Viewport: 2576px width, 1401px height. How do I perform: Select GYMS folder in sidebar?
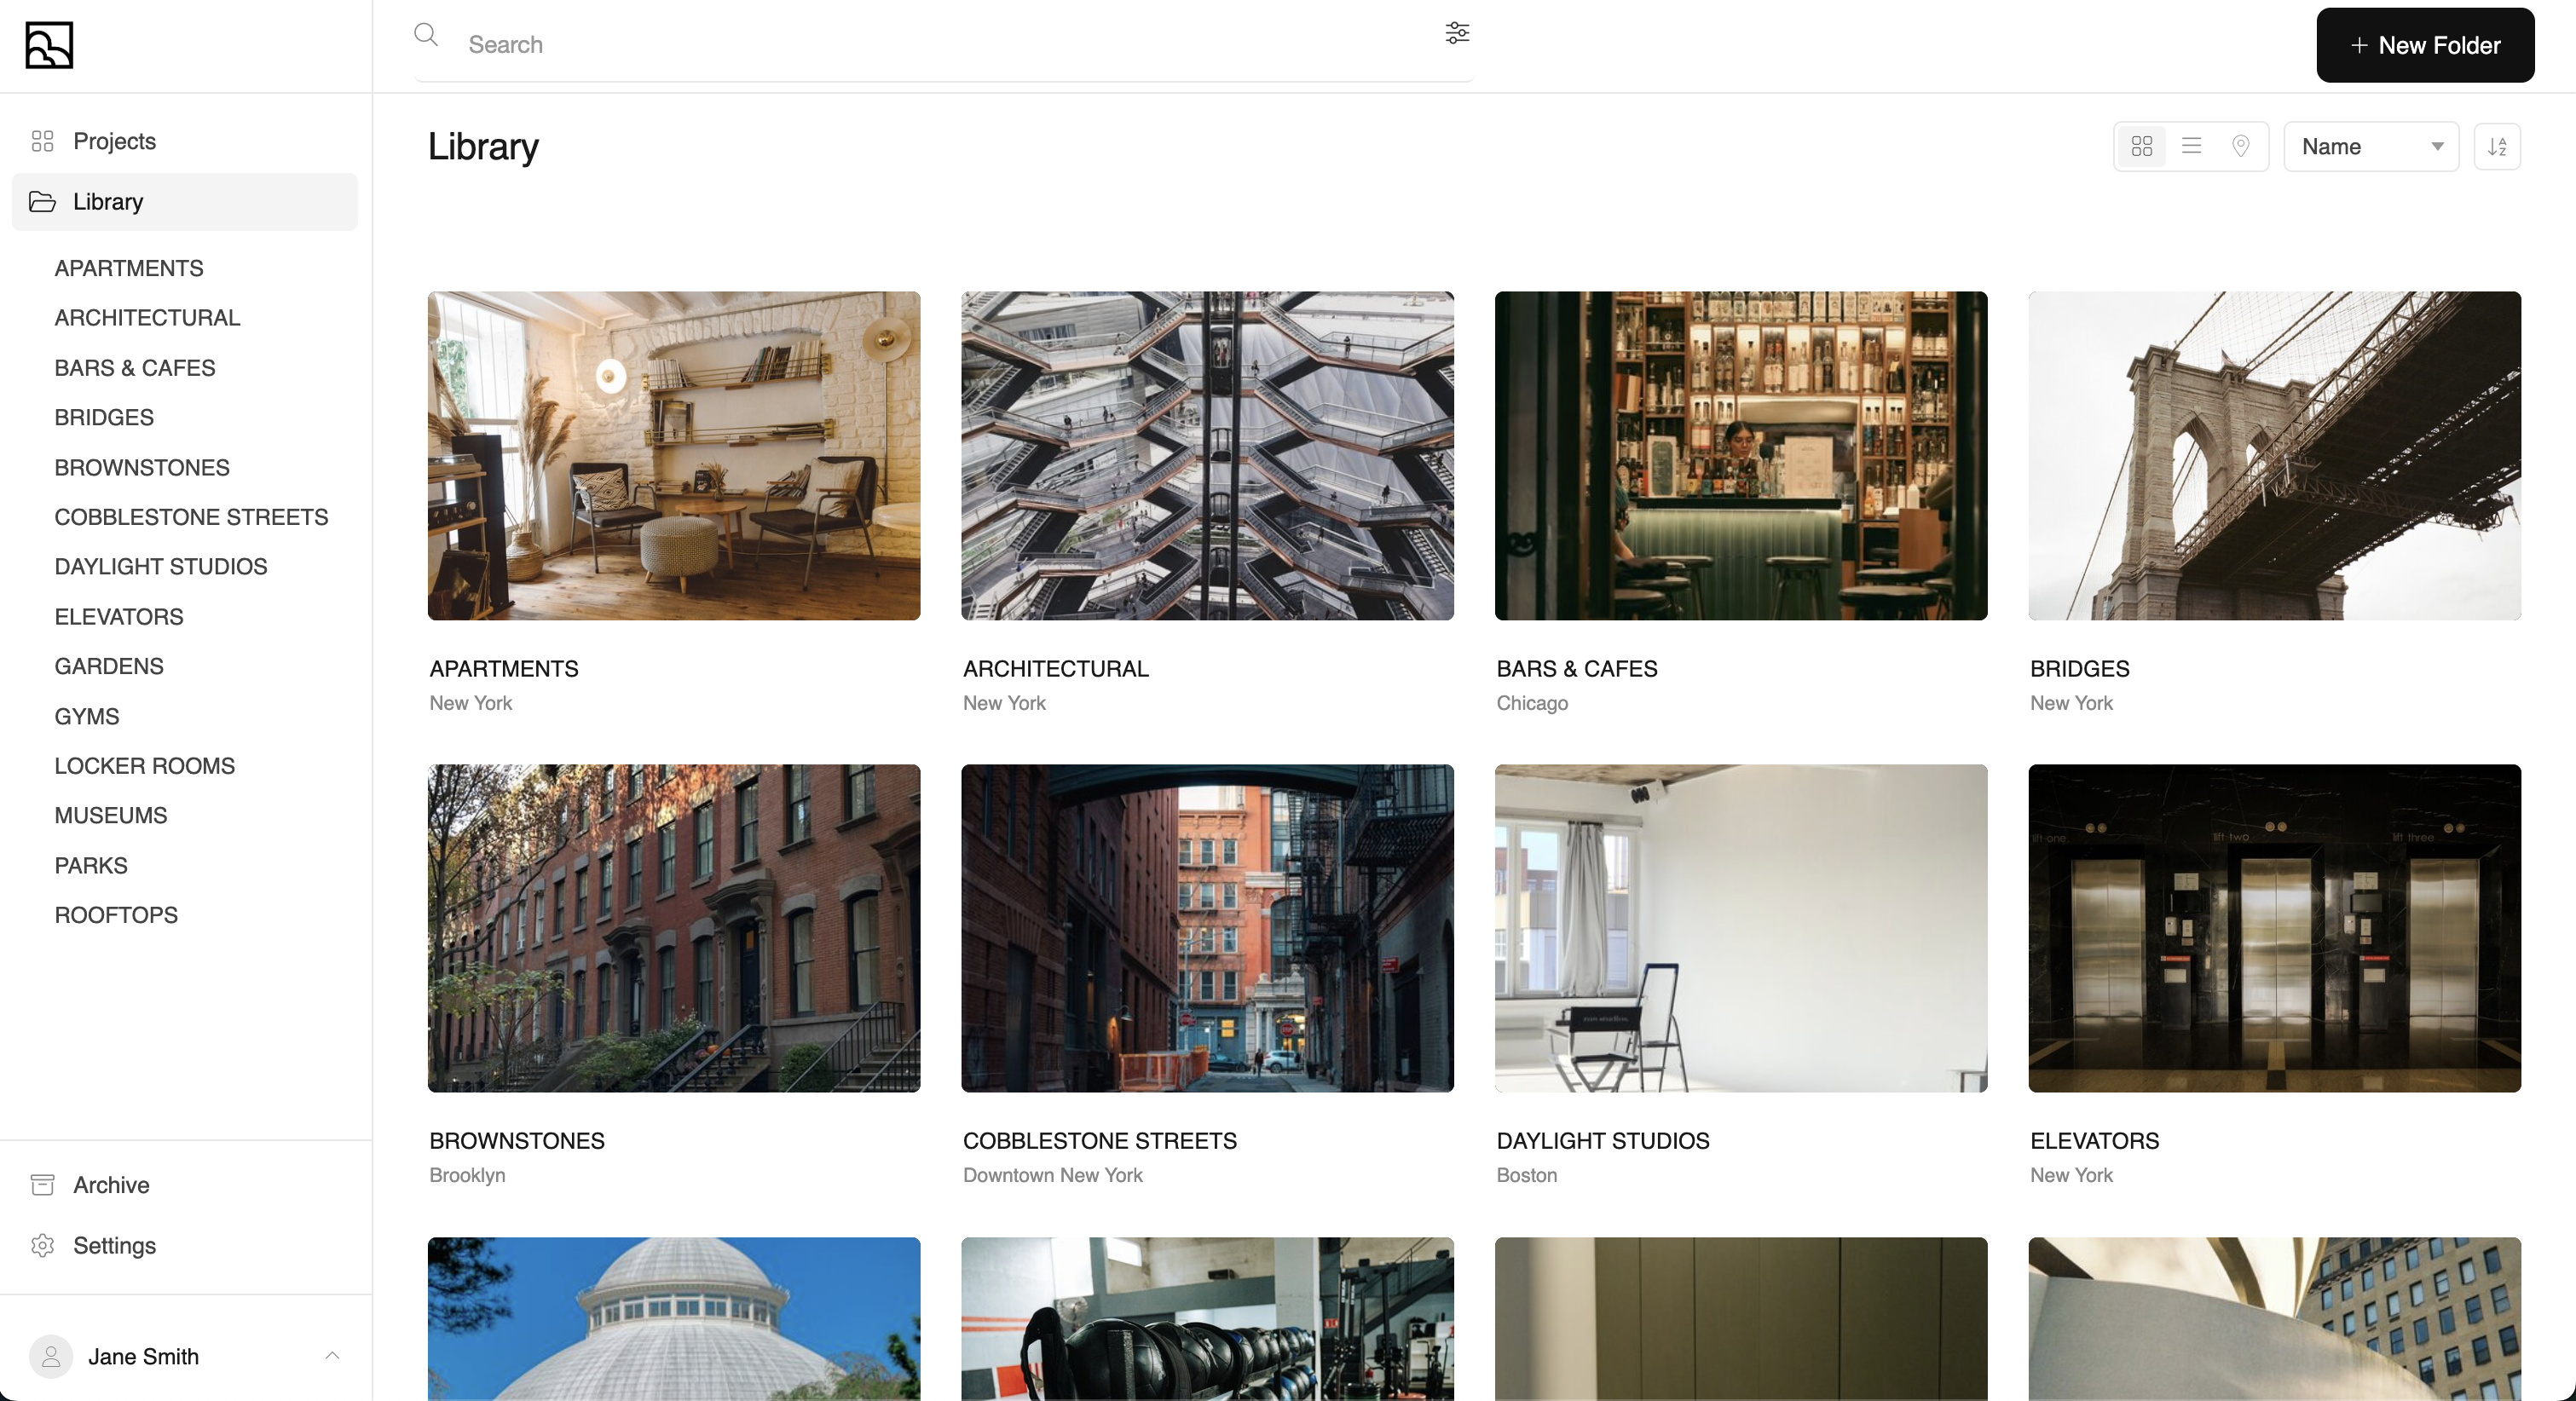tap(87, 716)
